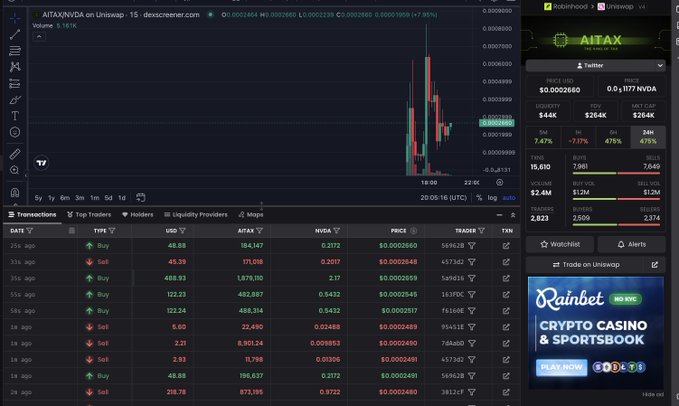This screenshot has width=679, height=406.
Task: Switch to the Holders tab
Action: point(138,215)
